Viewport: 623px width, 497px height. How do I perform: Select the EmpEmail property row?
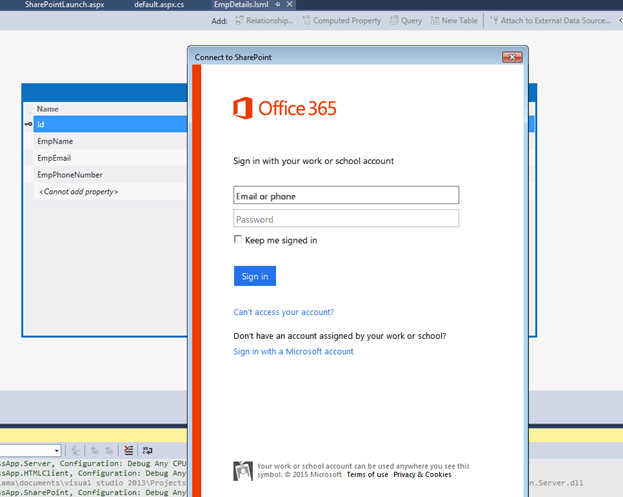(110, 158)
